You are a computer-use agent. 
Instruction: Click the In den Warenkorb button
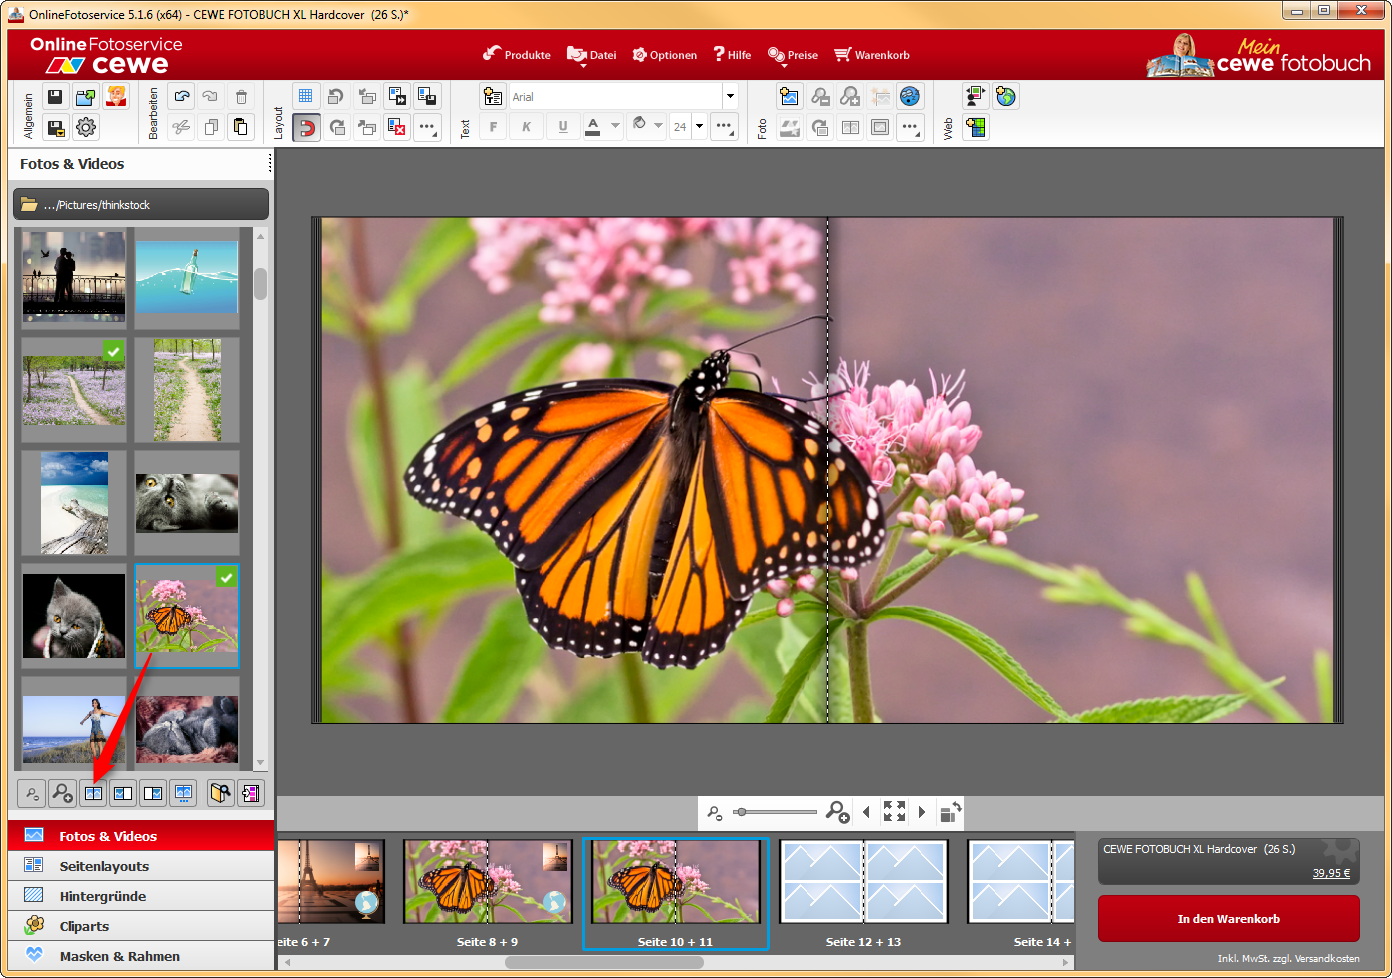1228,919
